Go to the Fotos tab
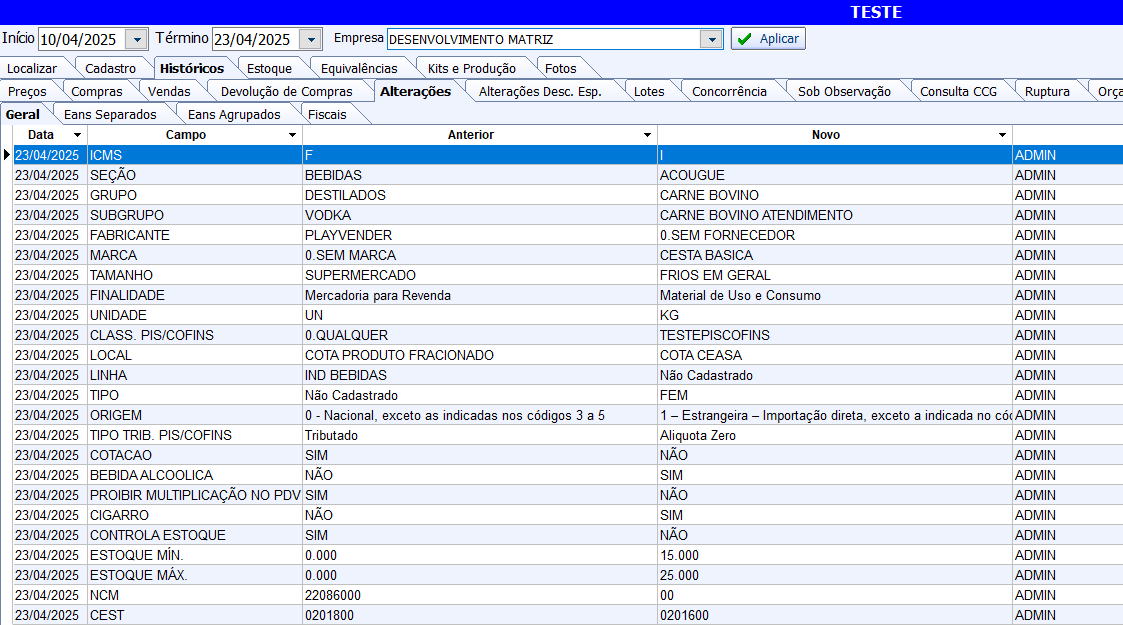Image resolution: width=1123 pixels, height=625 pixels. 561,69
